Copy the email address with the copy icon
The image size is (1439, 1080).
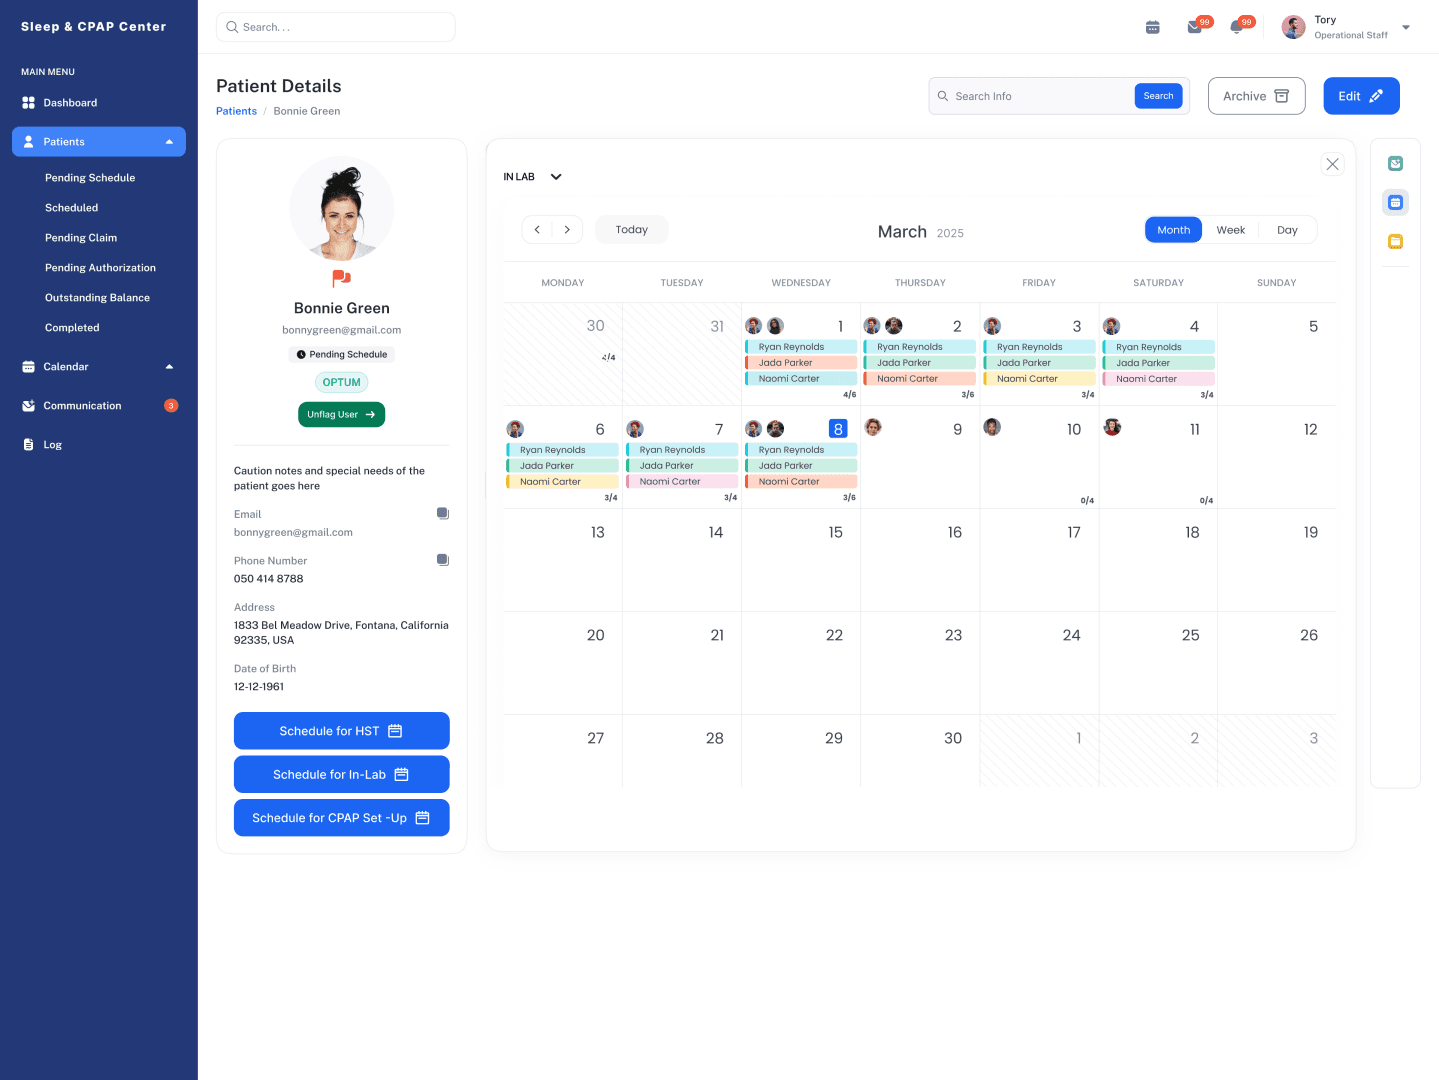(x=443, y=513)
